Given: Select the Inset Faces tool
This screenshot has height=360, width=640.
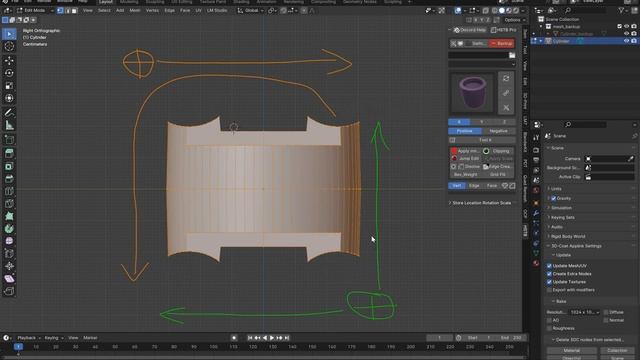Looking at the screenshot, I should [x=9, y=166].
